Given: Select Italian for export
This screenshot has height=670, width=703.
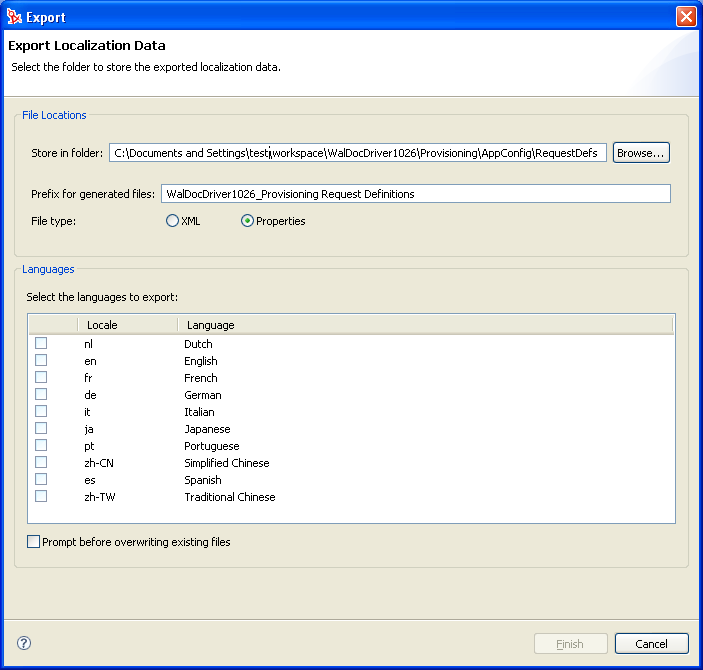Looking at the screenshot, I should 41,412.
